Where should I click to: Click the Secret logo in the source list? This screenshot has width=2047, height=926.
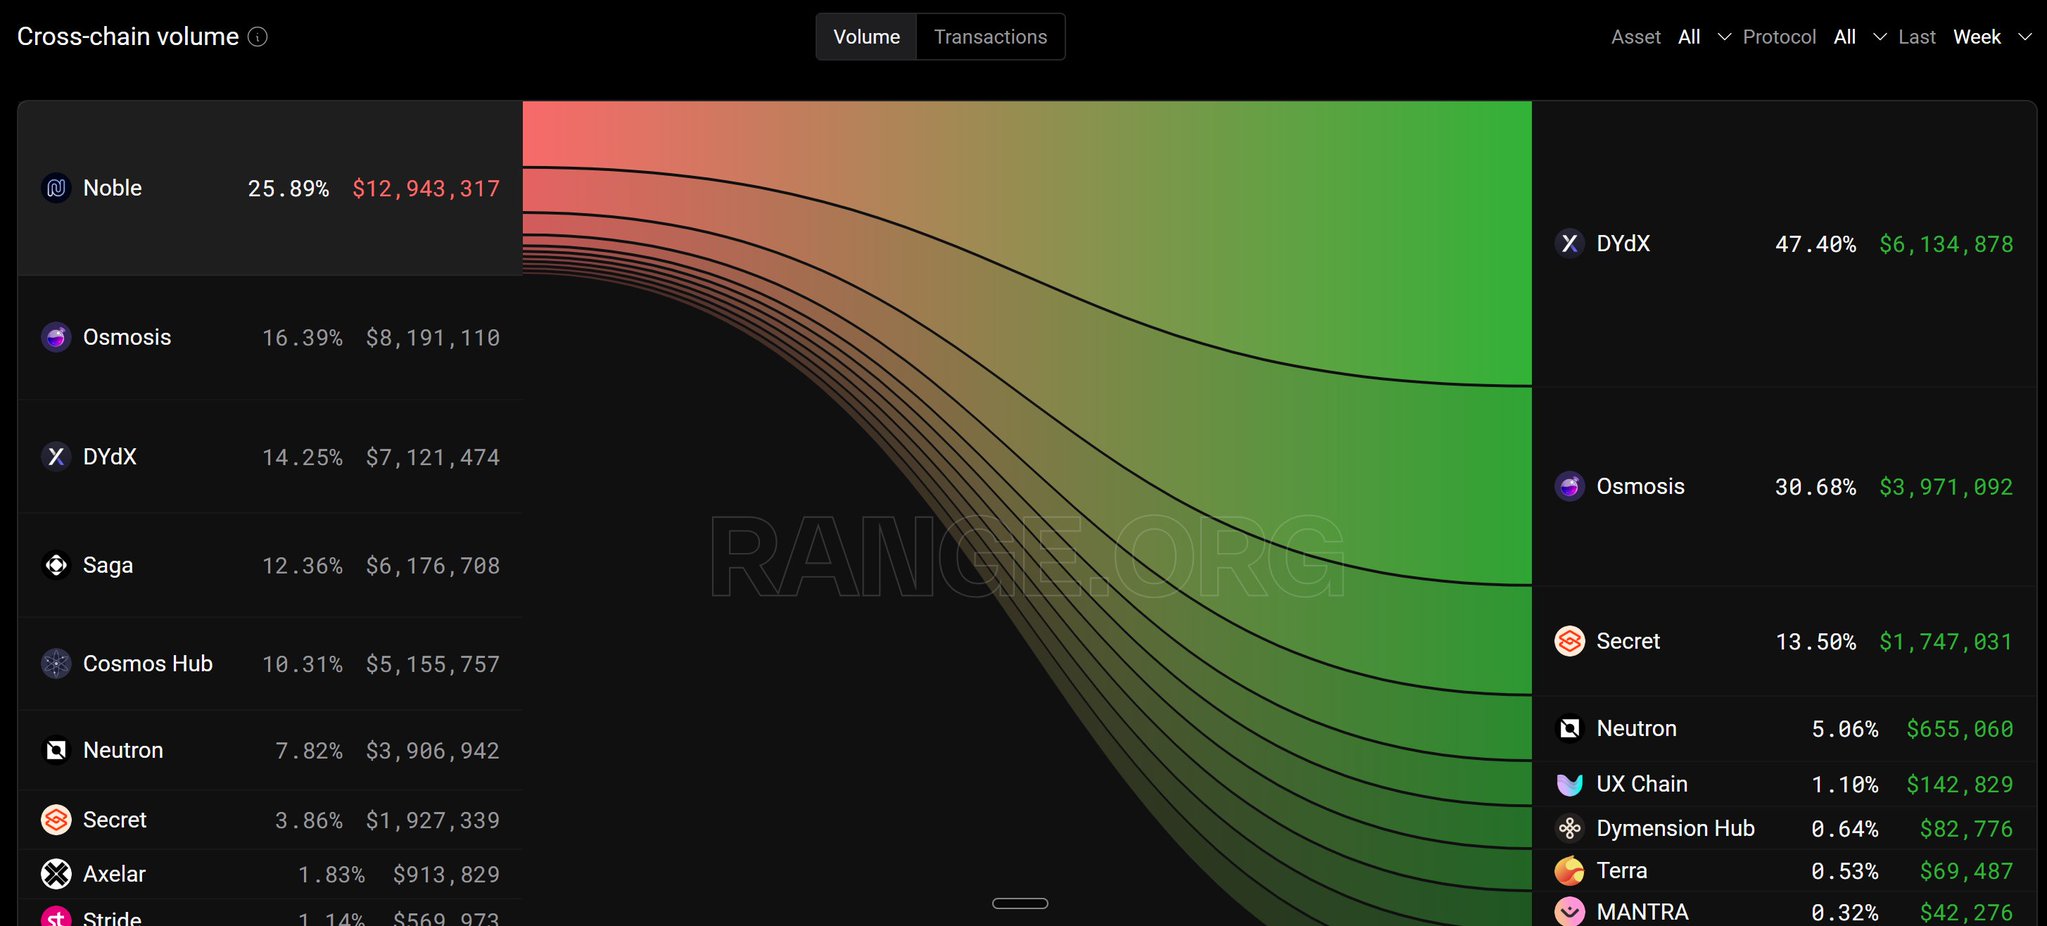(x=56, y=820)
